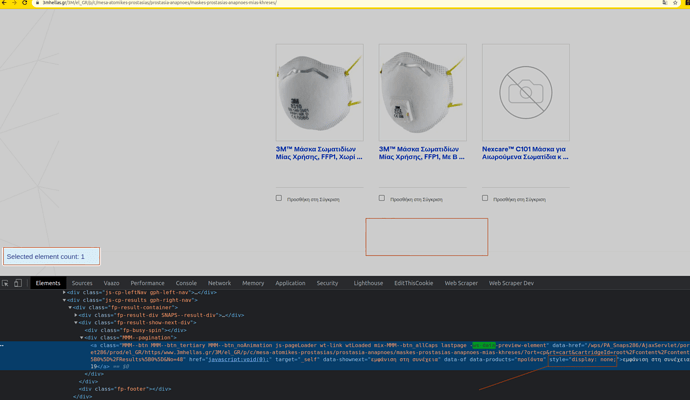Collapse the MMM--pagination div node
690x400 pixels.
click(82, 338)
